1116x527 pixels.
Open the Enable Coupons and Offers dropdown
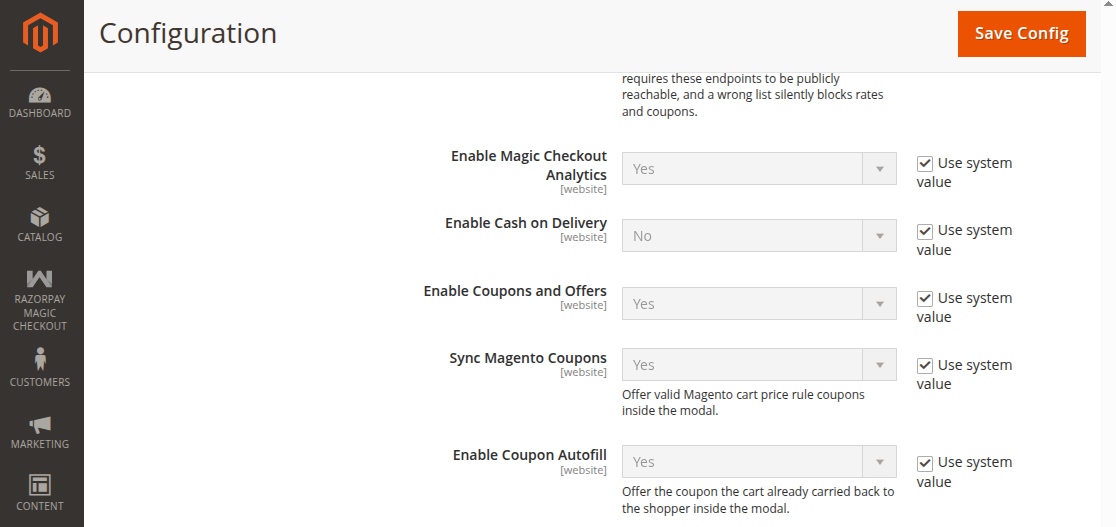(x=759, y=303)
